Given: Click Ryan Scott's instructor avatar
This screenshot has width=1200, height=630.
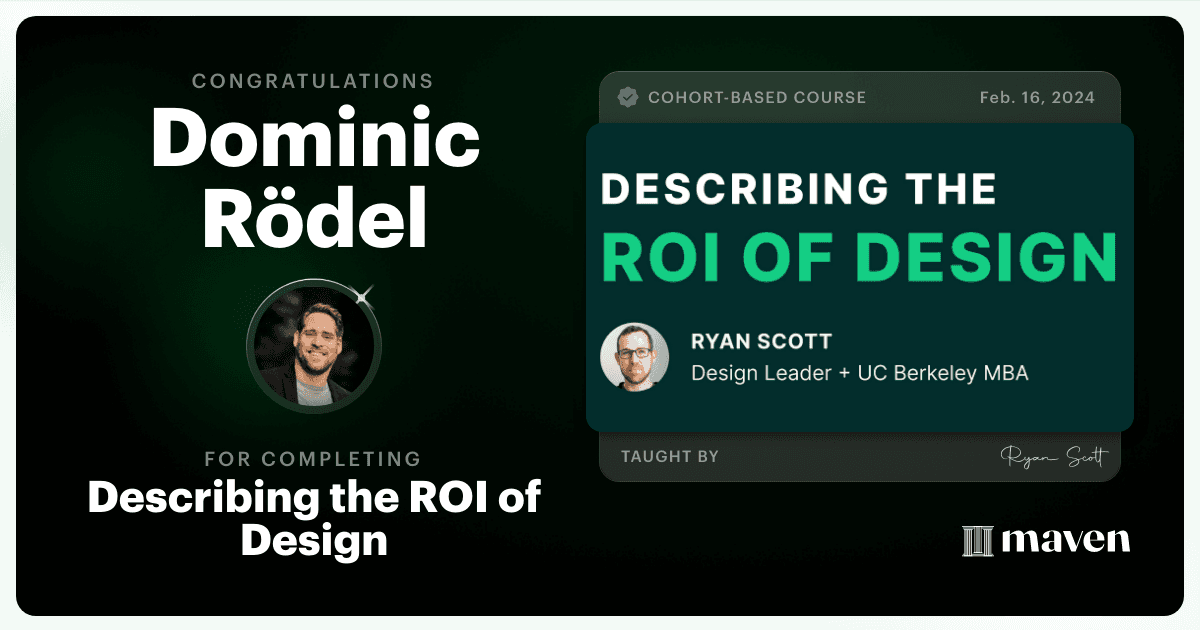Looking at the screenshot, I should 634,357.
